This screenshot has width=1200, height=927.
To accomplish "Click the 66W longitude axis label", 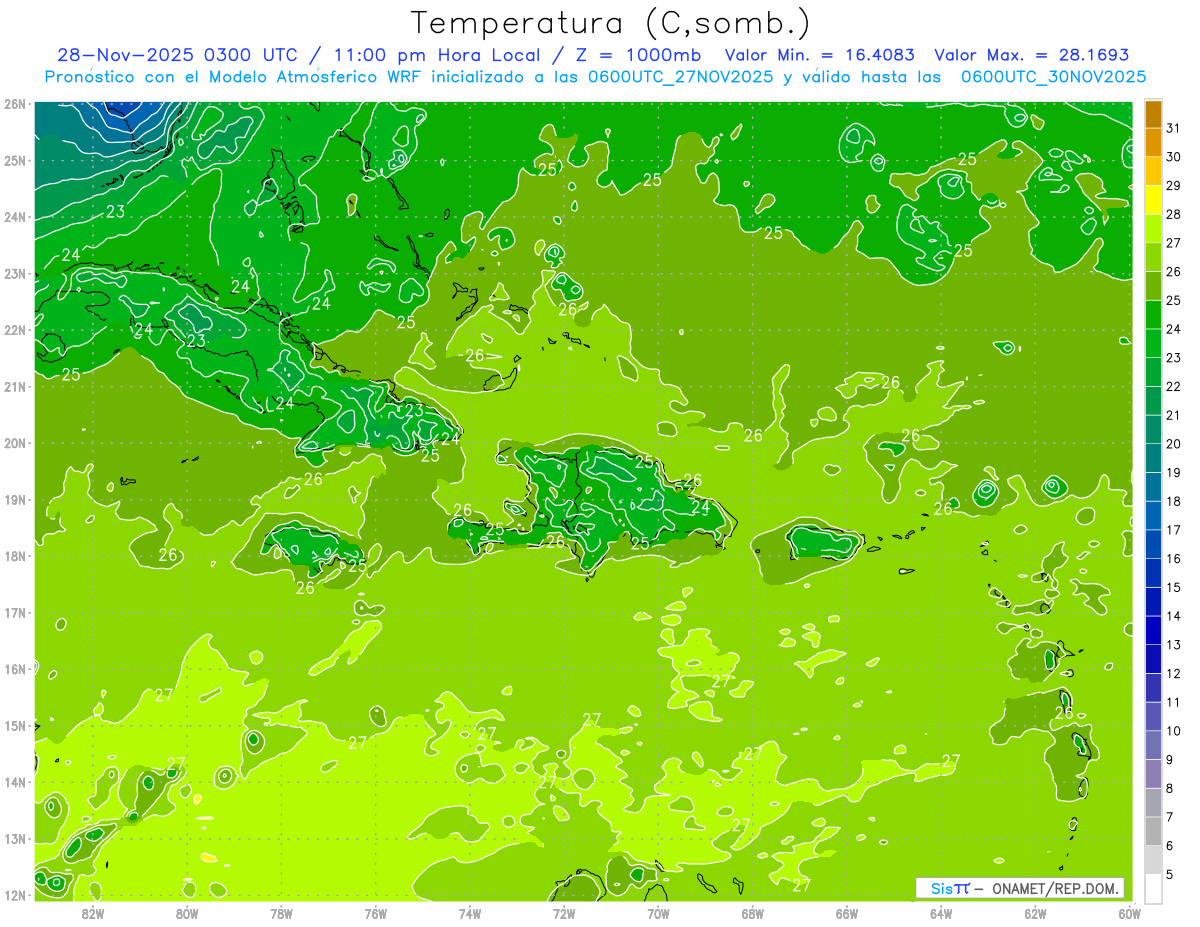I will (x=846, y=913).
